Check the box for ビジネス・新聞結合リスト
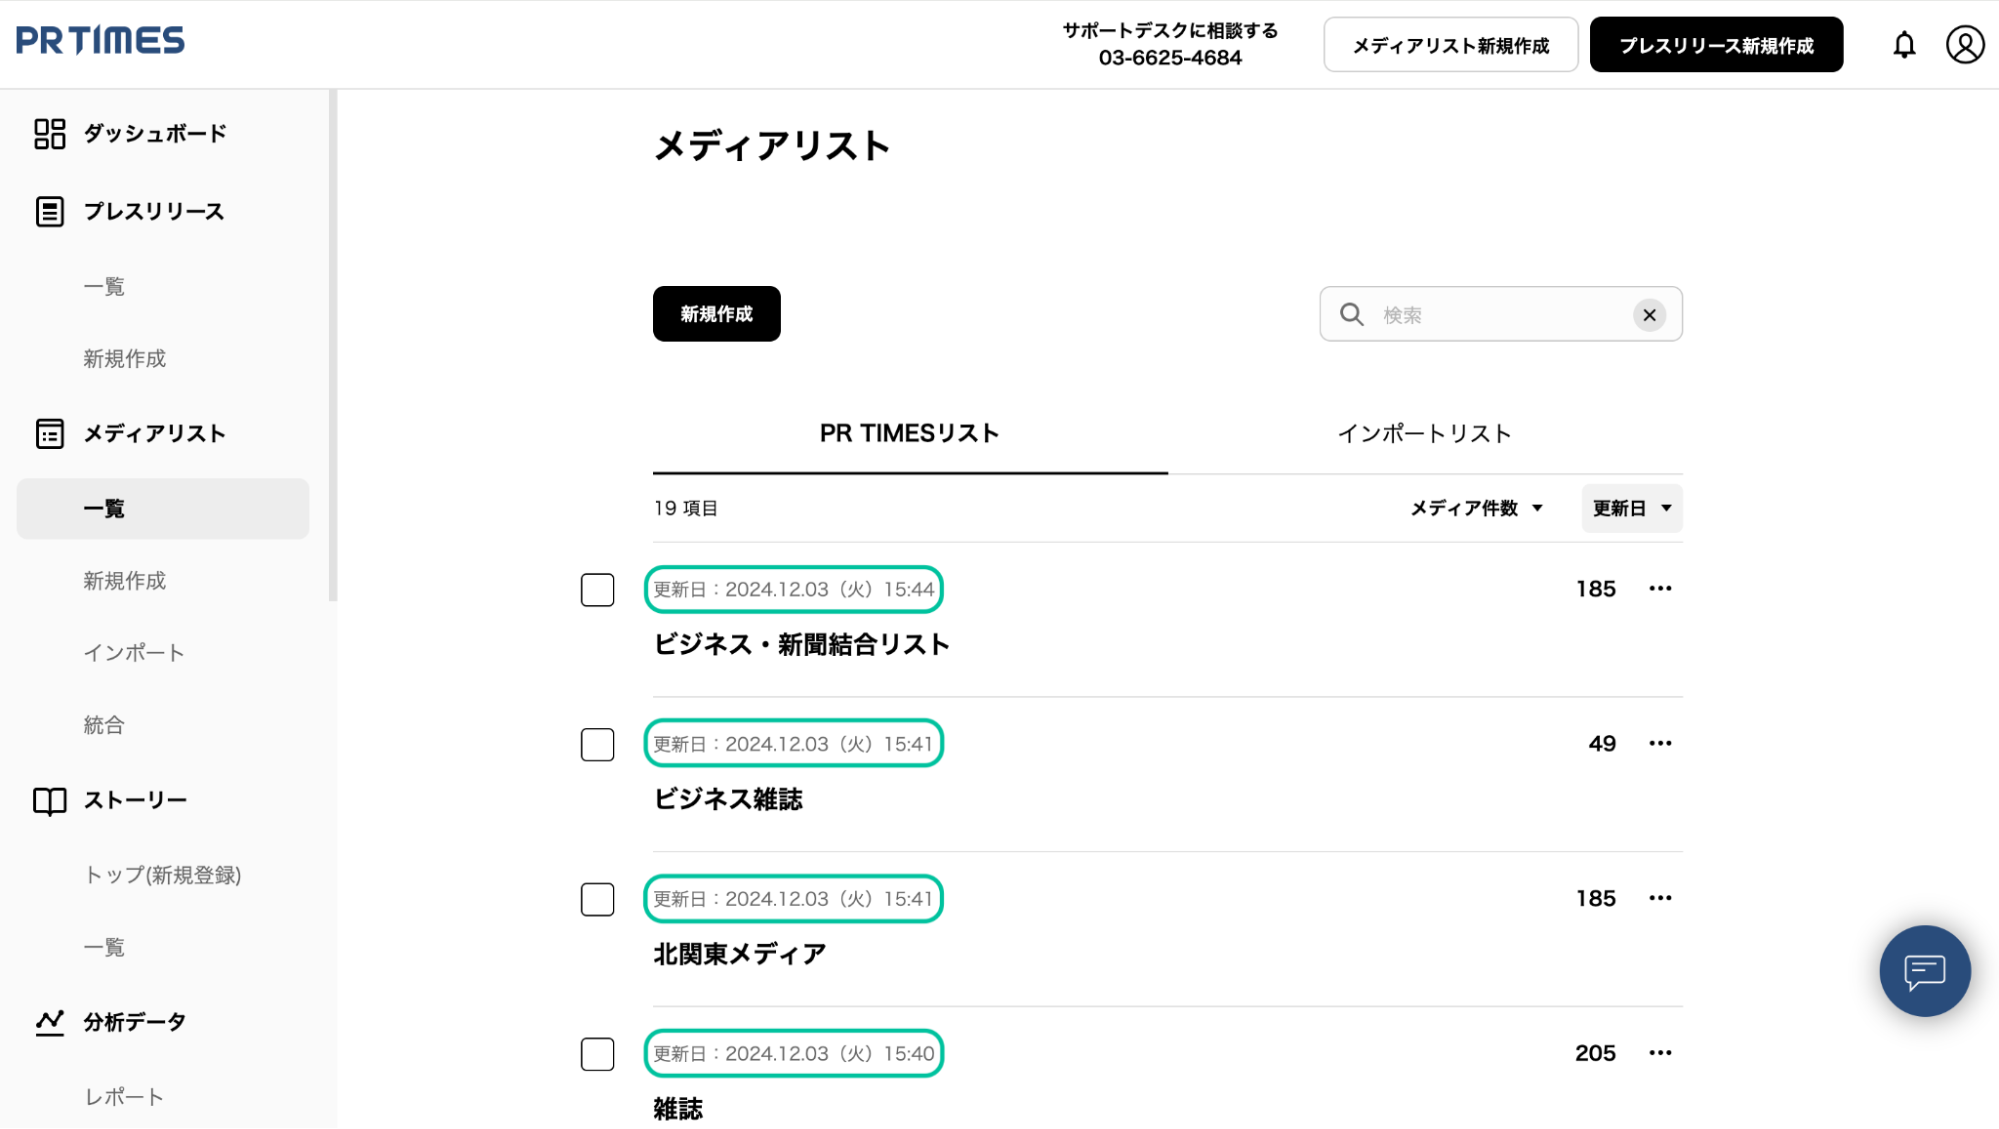1999x1129 pixels. click(x=597, y=590)
